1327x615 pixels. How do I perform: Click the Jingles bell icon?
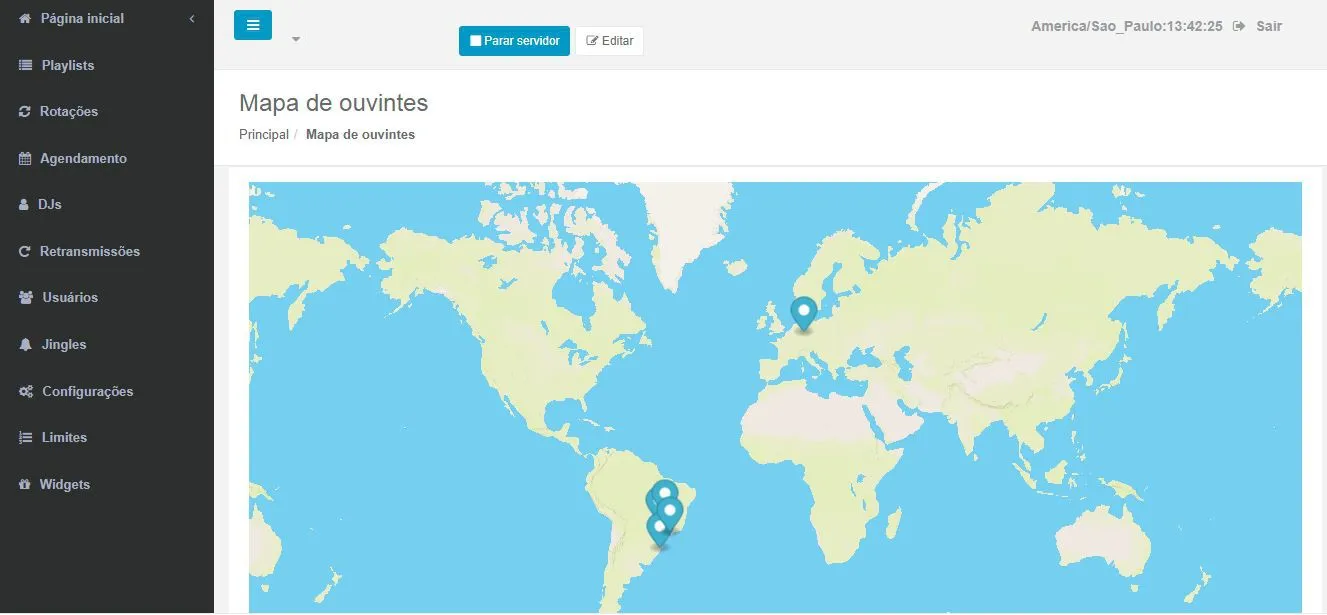pos(26,345)
